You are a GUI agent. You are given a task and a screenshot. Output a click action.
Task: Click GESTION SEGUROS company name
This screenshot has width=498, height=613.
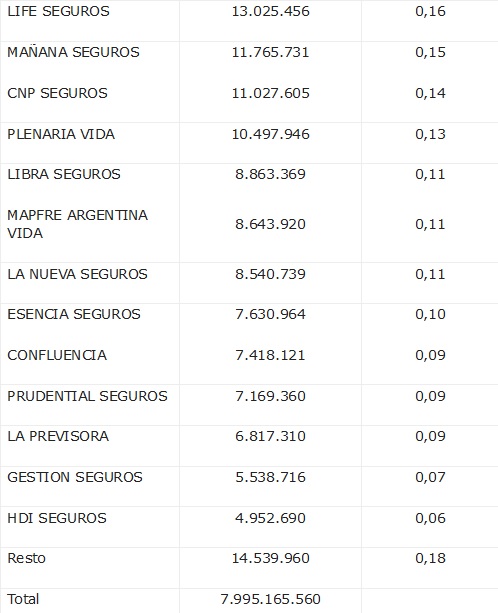tap(75, 477)
